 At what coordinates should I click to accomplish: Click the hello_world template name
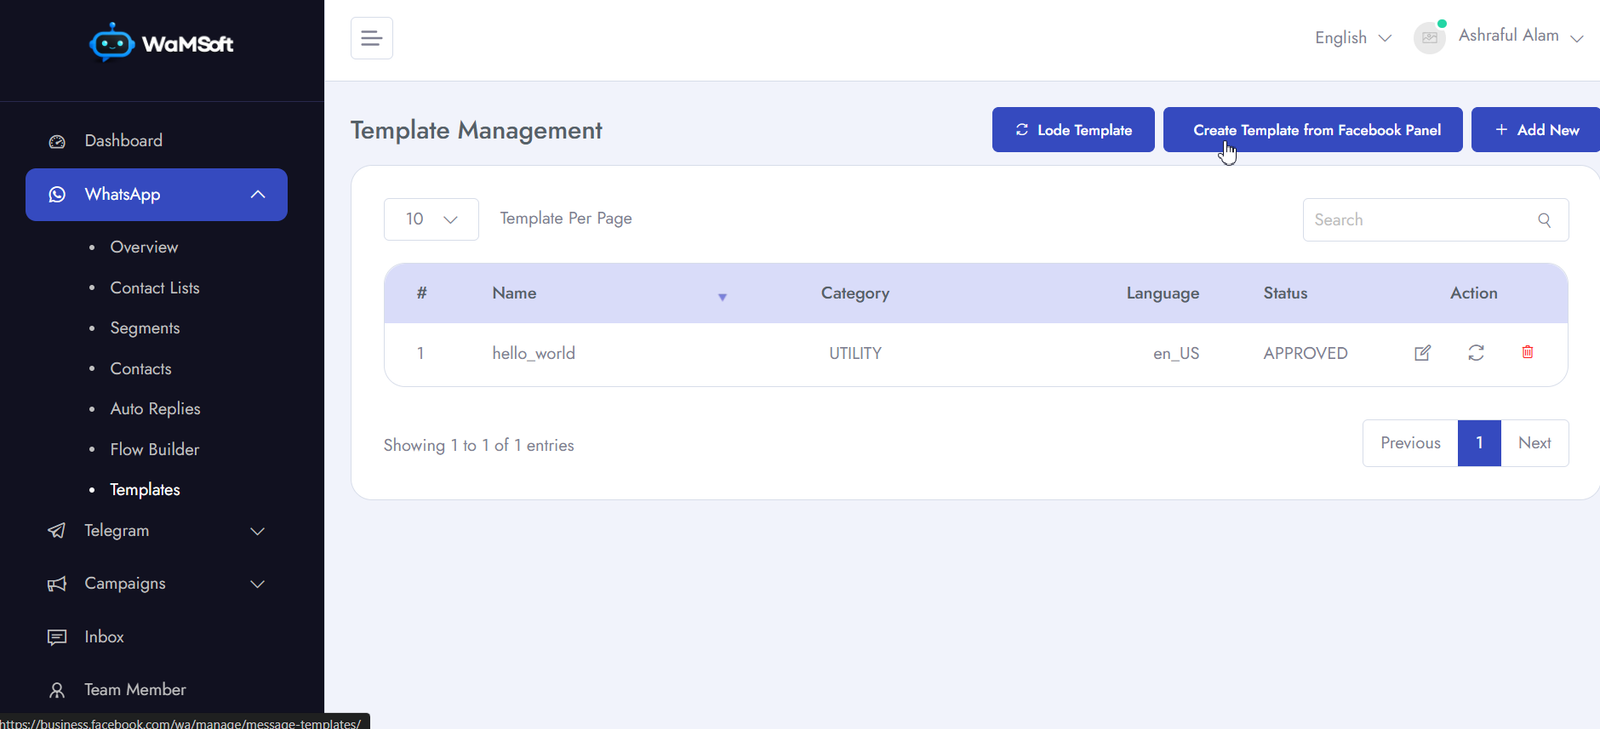(533, 353)
